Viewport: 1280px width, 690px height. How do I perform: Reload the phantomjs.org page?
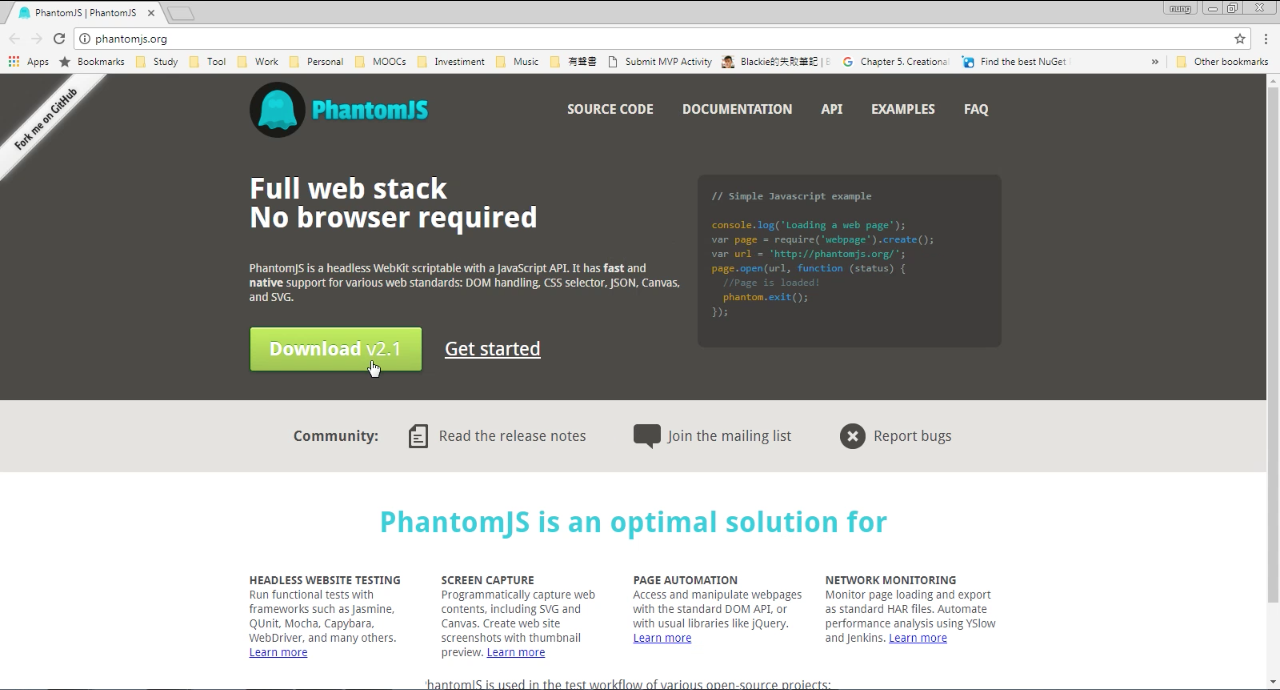point(59,39)
